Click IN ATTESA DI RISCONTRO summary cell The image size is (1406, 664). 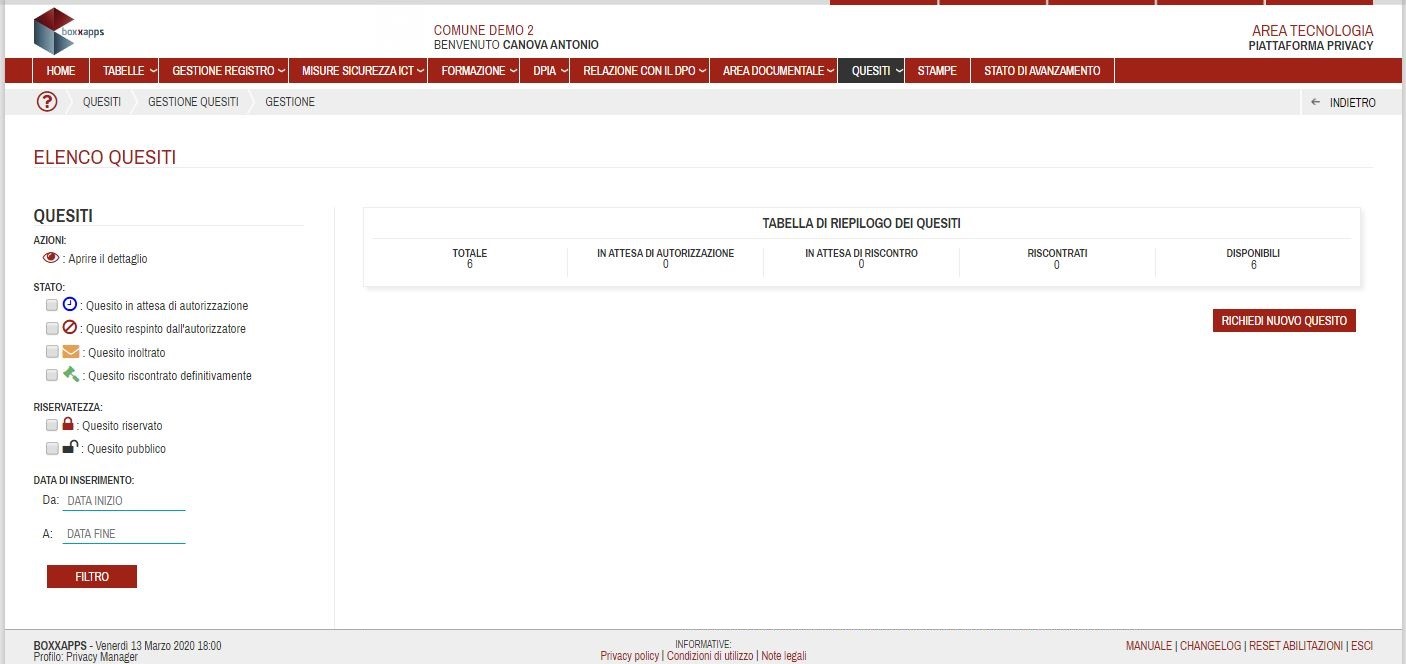pos(861,259)
